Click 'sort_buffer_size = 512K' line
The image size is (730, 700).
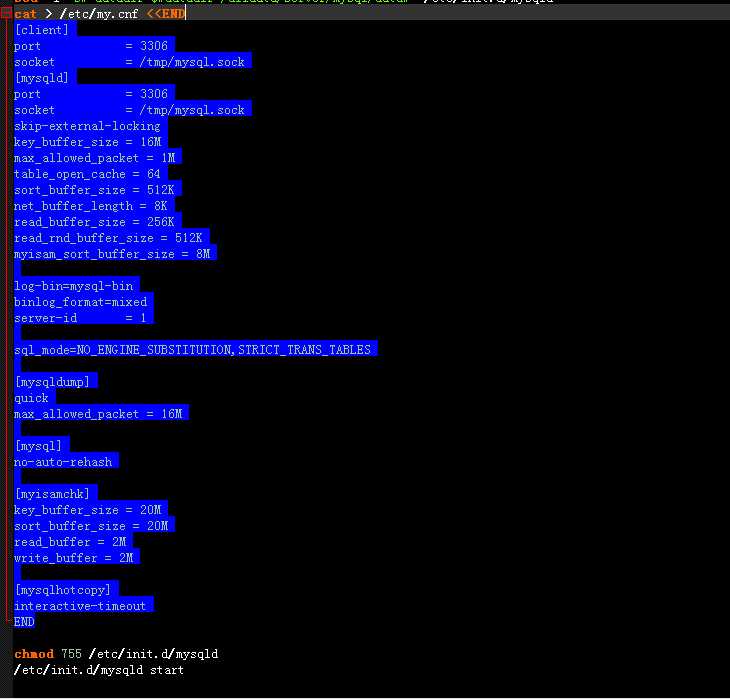(94, 190)
